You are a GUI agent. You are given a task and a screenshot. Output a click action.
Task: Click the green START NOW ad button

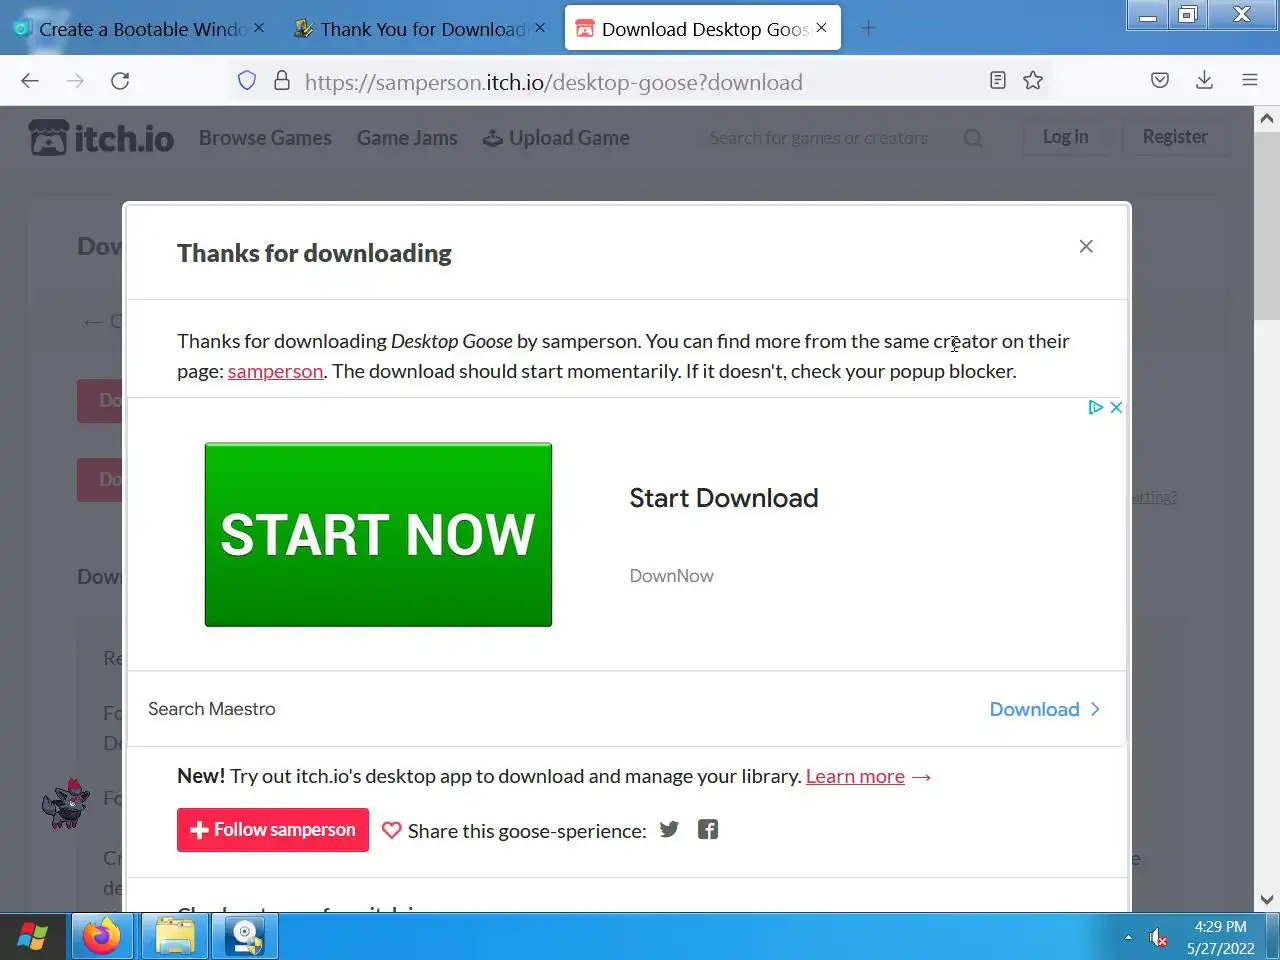[x=378, y=535]
